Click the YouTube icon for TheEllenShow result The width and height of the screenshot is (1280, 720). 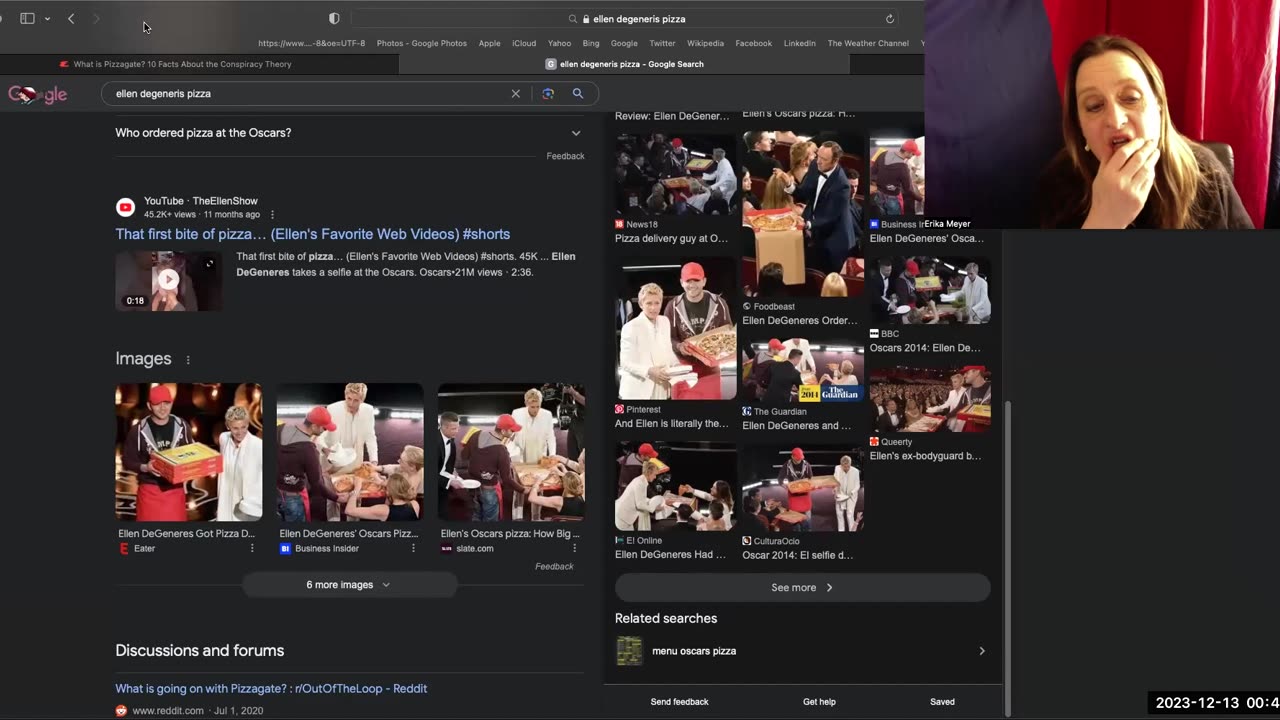pos(125,207)
